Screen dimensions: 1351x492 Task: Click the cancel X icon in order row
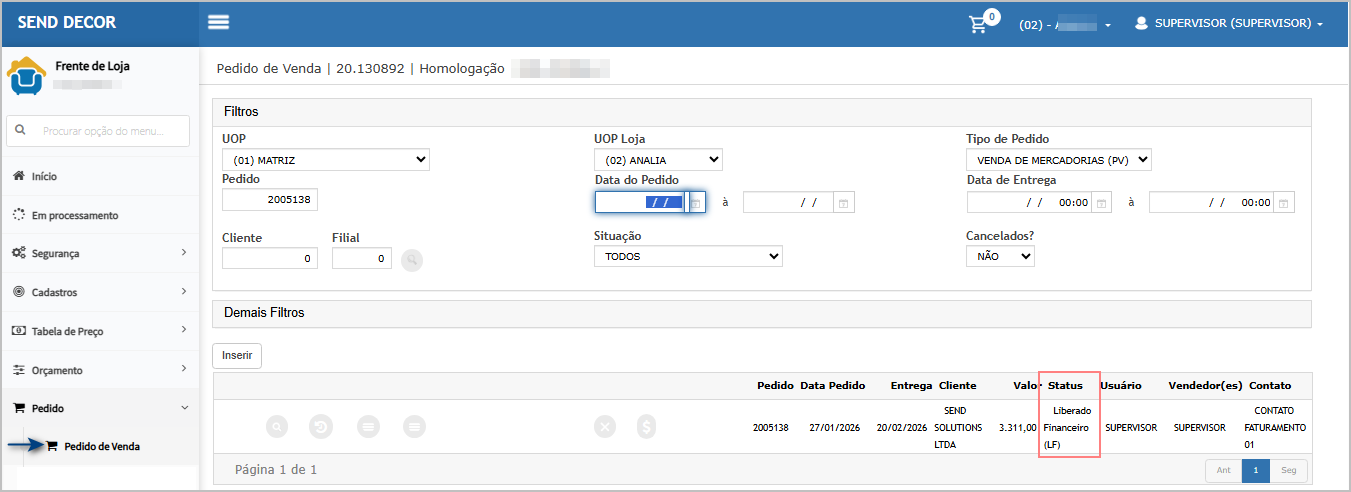pos(605,427)
